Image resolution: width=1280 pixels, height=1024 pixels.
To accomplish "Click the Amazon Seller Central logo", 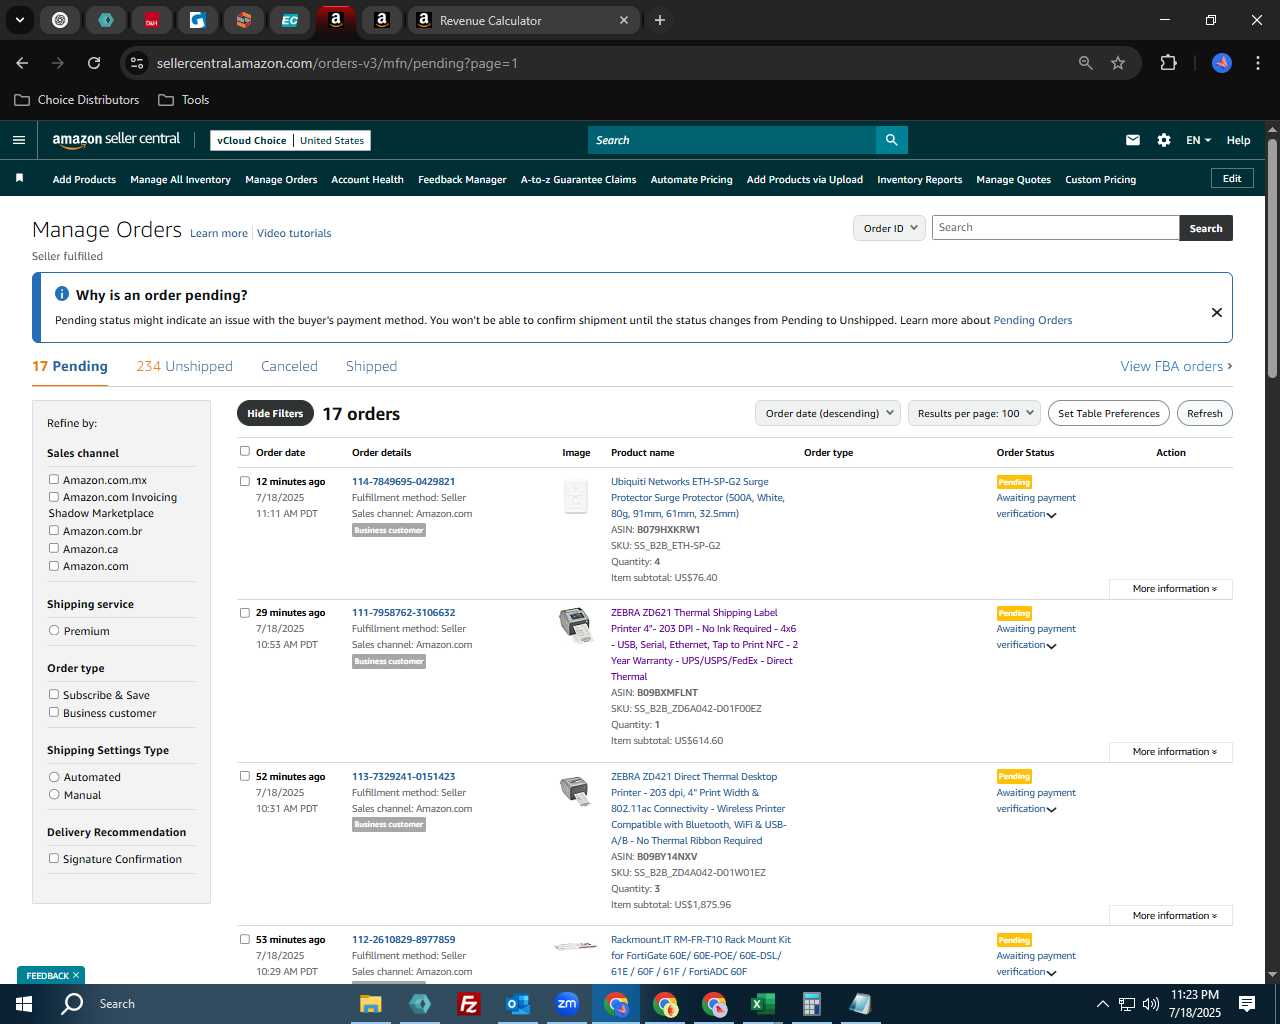I will [x=116, y=140].
